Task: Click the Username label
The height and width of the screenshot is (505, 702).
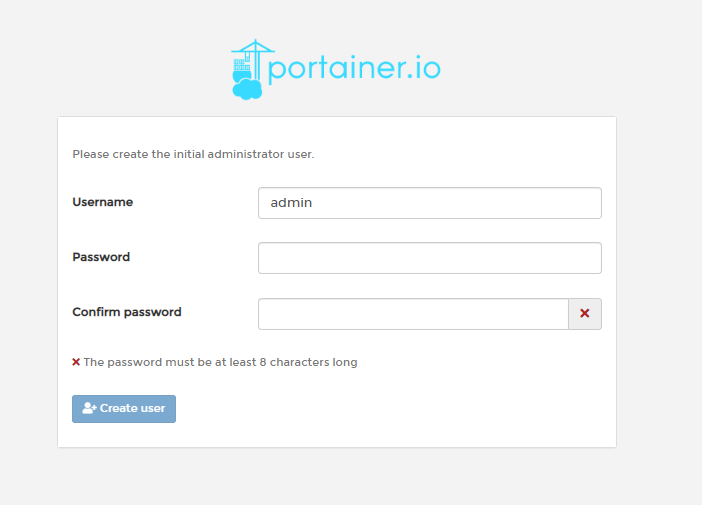Action: tap(103, 202)
